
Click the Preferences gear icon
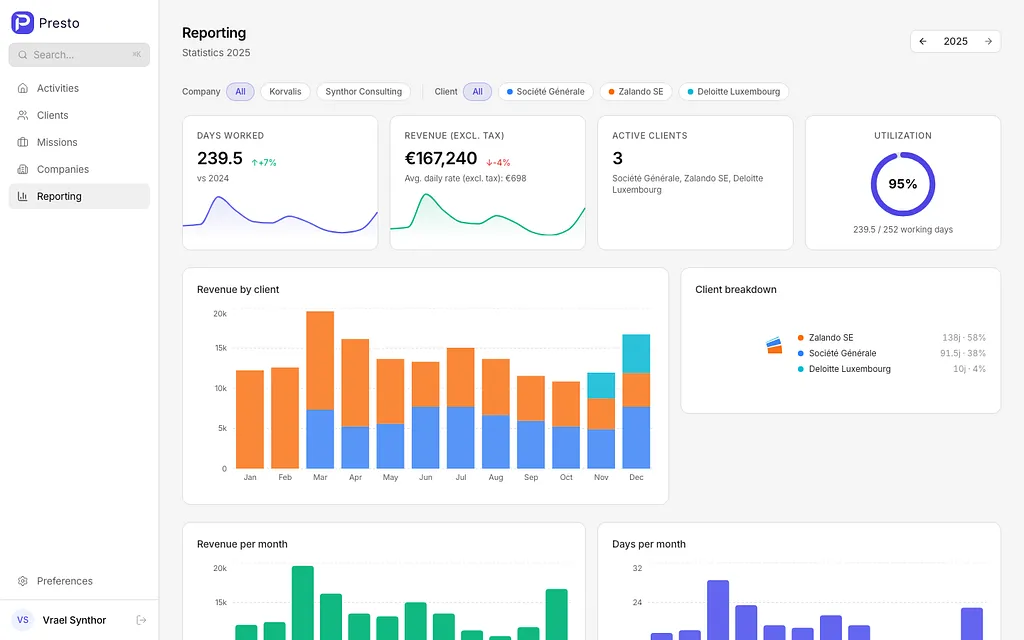coord(23,581)
